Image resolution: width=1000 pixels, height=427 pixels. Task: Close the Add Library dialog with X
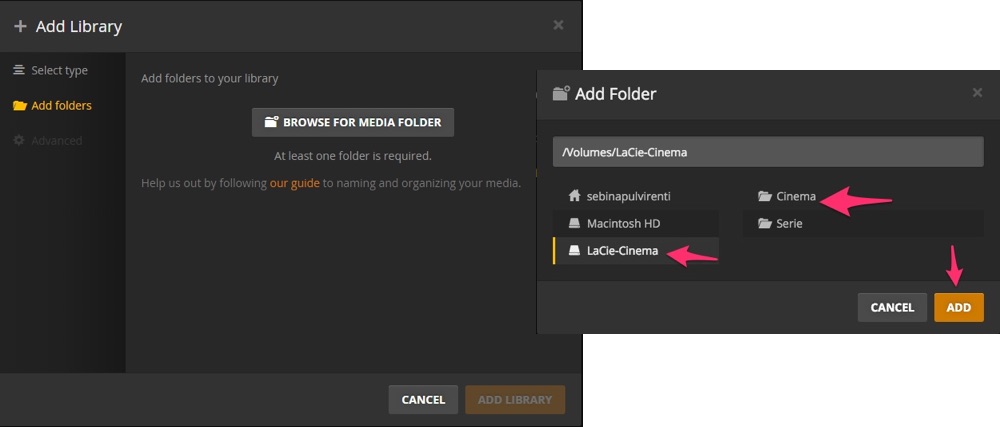click(x=558, y=25)
